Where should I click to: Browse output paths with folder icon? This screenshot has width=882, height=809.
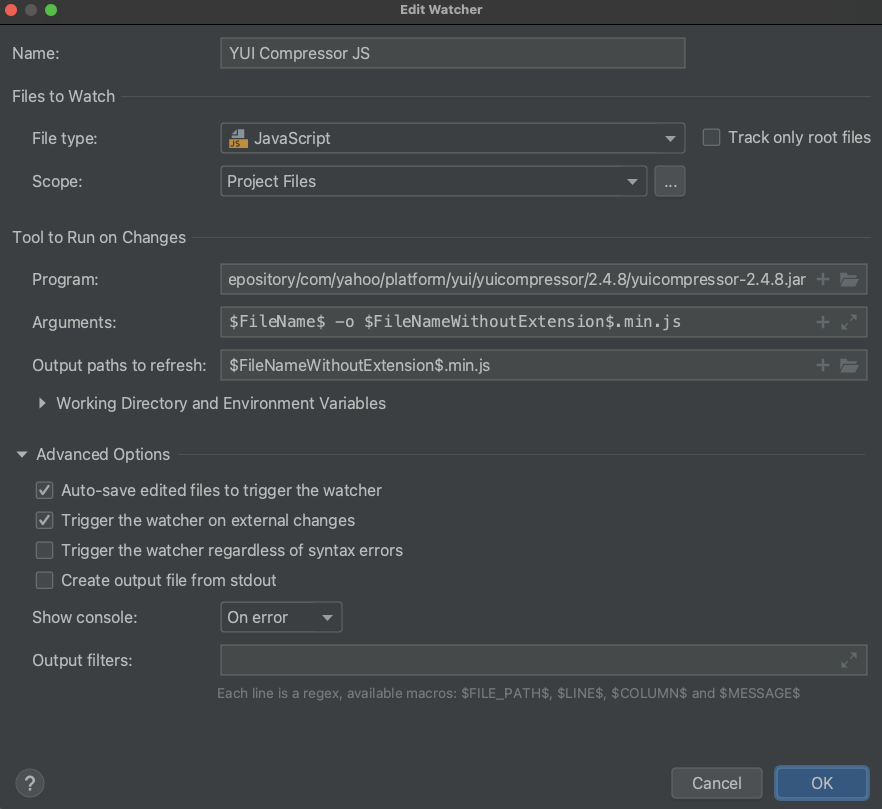(x=849, y=365)
